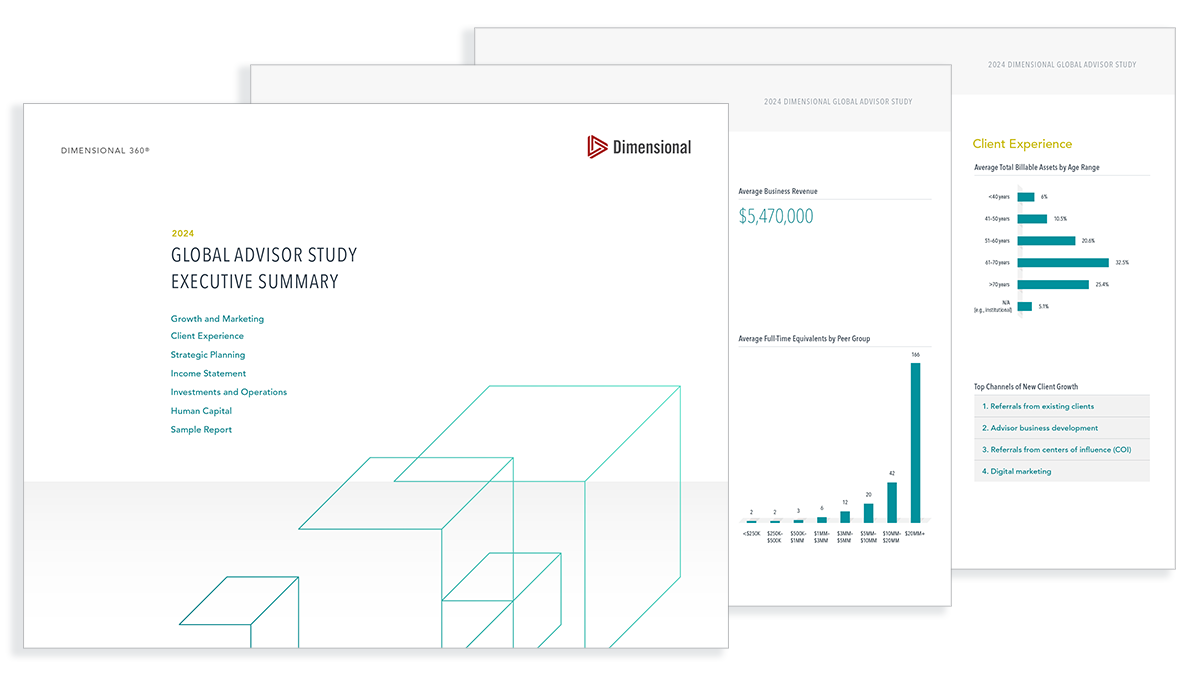This screenshot has height=675, width=1200.
Task: Click the $5,470,000 revenue figure
Action: point(777,216)
